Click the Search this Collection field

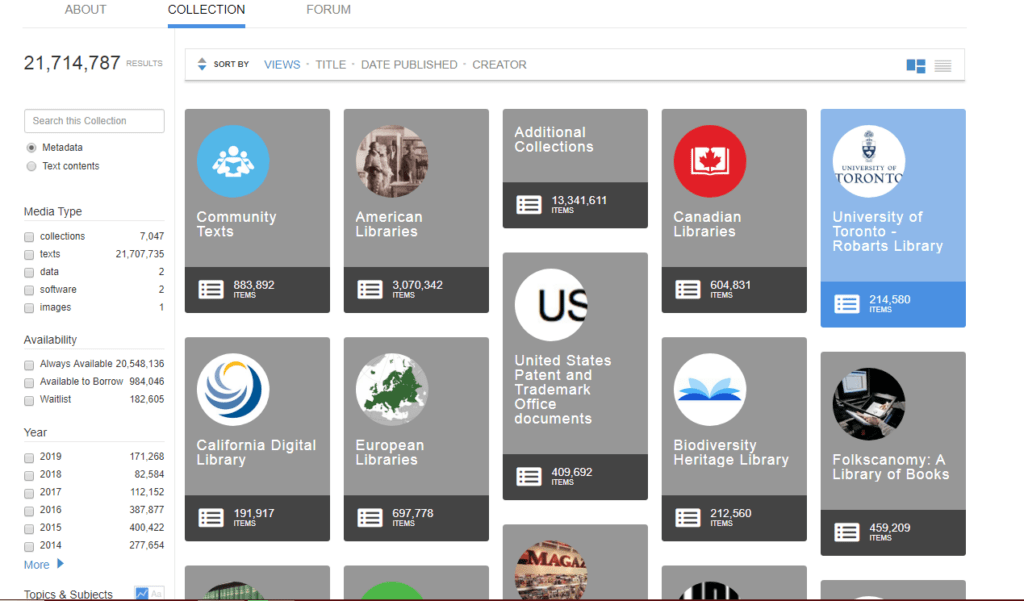94,121
